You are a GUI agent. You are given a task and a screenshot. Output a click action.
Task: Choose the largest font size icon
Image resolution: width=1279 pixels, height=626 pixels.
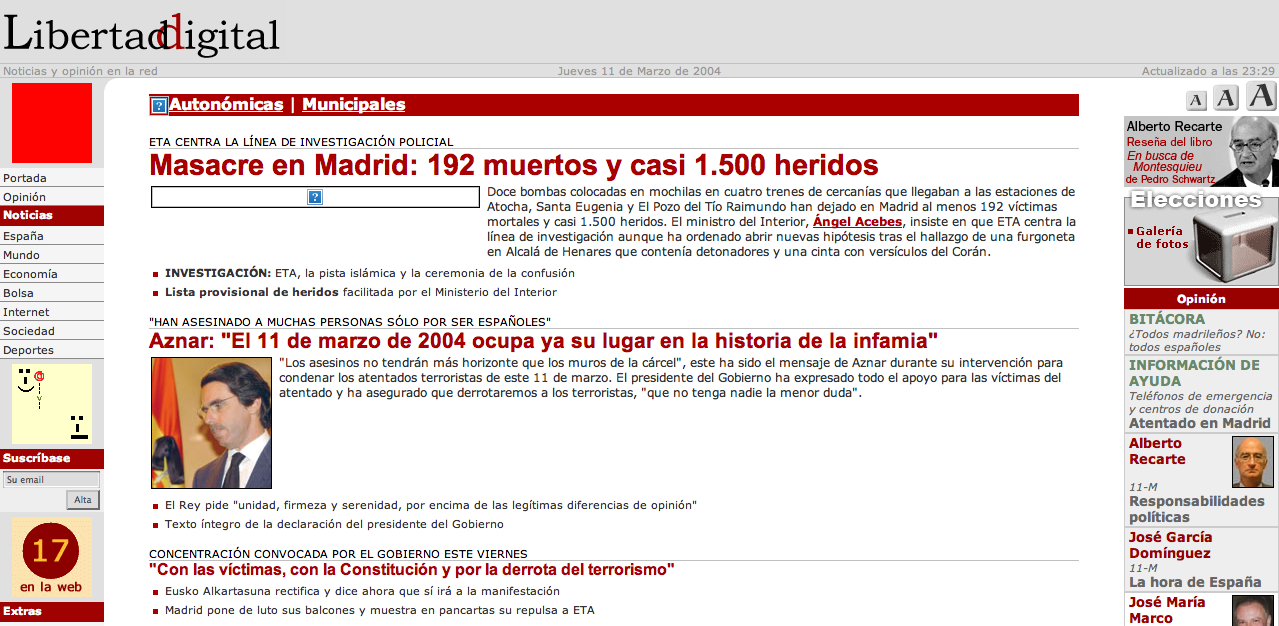click(x=1260, y=96)
